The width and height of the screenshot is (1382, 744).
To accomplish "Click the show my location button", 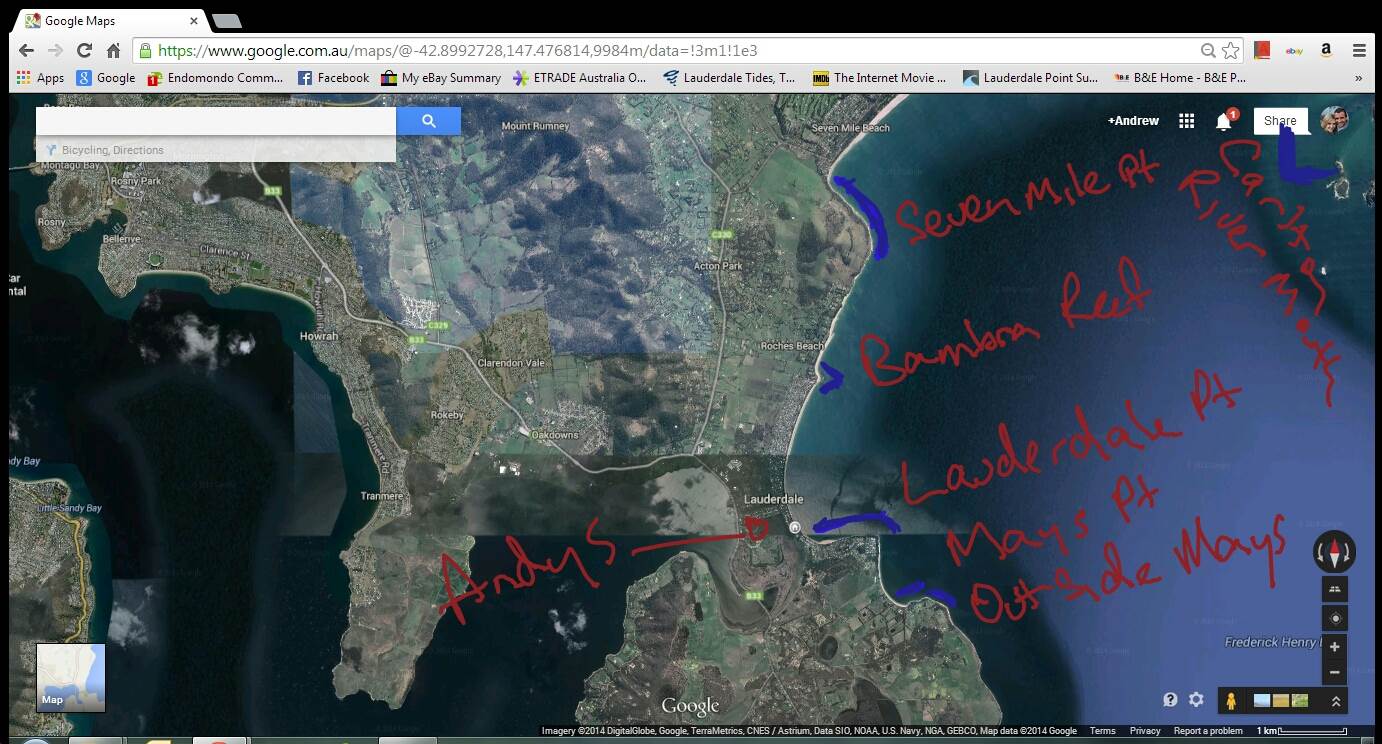I will click(x=1334, y=618).
